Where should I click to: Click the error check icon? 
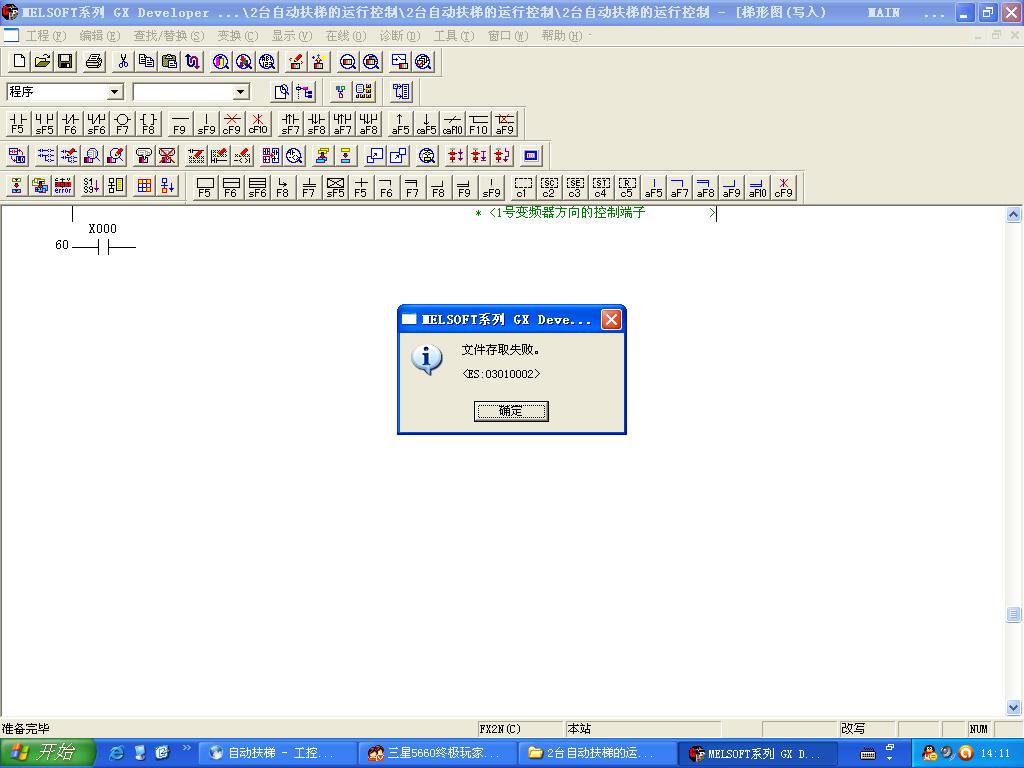(63, 186)
